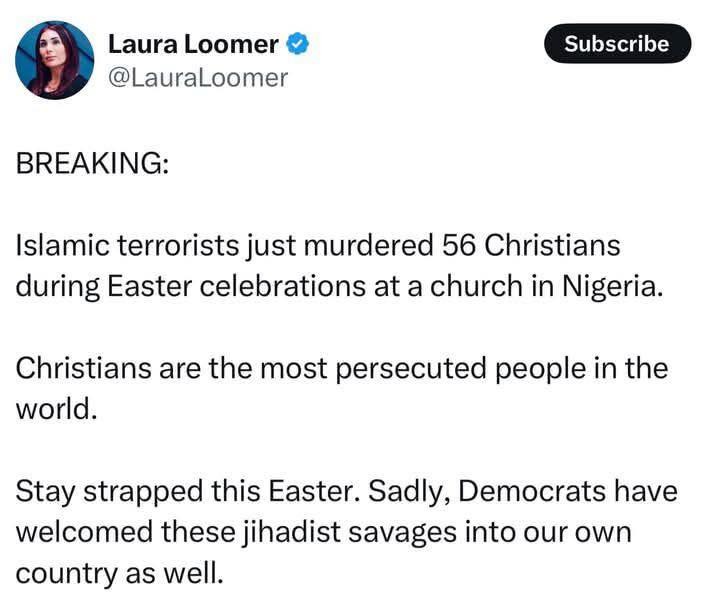720x613 pixels.
Task: Click the word "persecuted" in the tweet
Action: click(x=411, y=369)
